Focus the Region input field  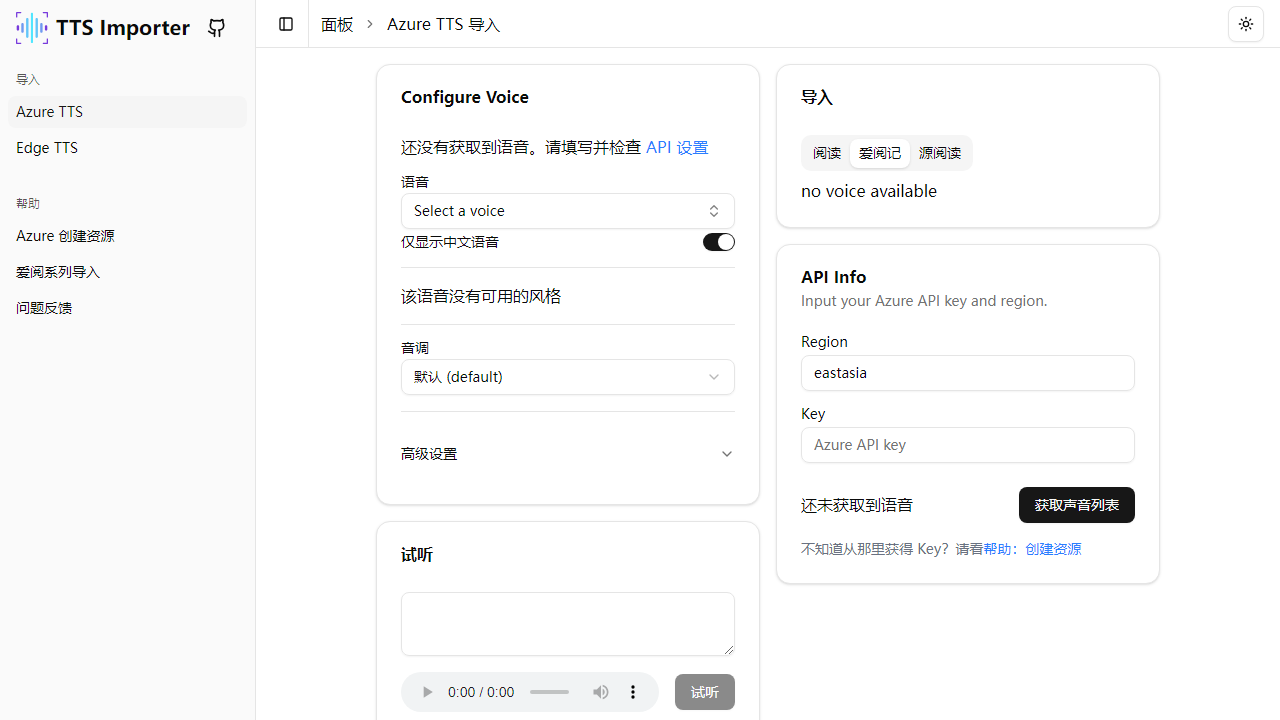tap(968, 373)
